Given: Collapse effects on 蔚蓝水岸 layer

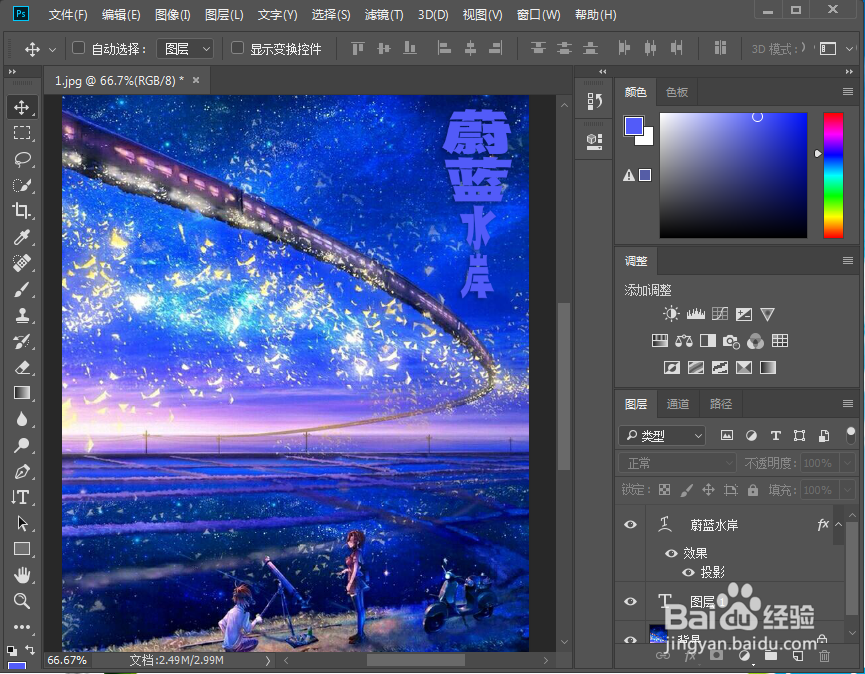Looking at the screenshot, I should pos(838,525).
